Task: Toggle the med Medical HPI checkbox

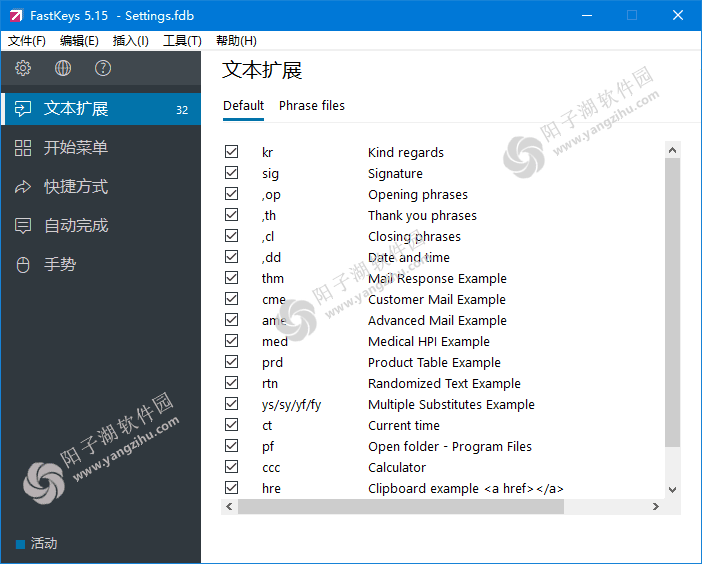Action: click(x=231, y=341)
